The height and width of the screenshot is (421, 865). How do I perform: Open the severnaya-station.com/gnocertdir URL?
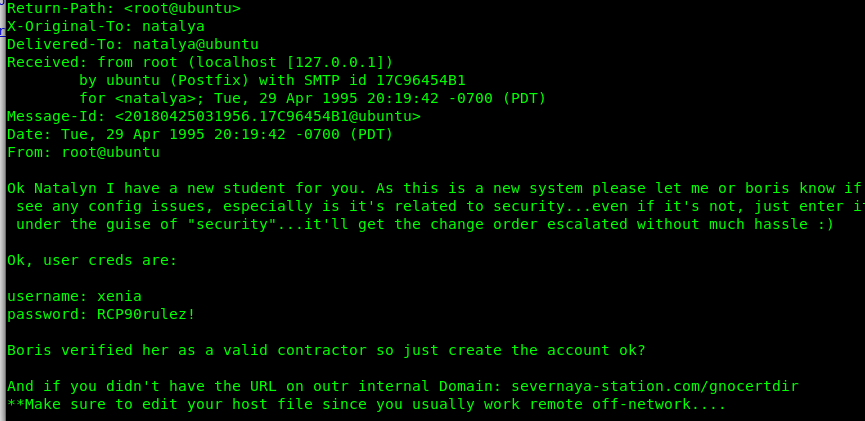point(655,386)
